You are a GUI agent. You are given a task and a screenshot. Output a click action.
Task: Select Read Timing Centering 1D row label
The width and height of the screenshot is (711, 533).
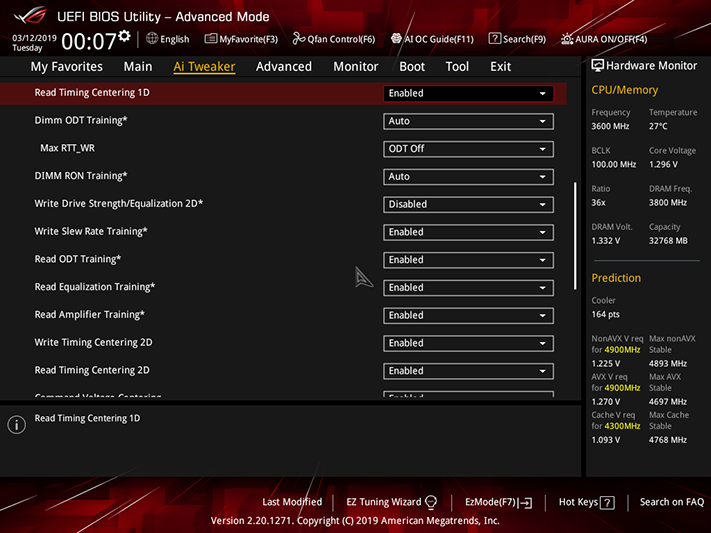(x=92, y=93)
